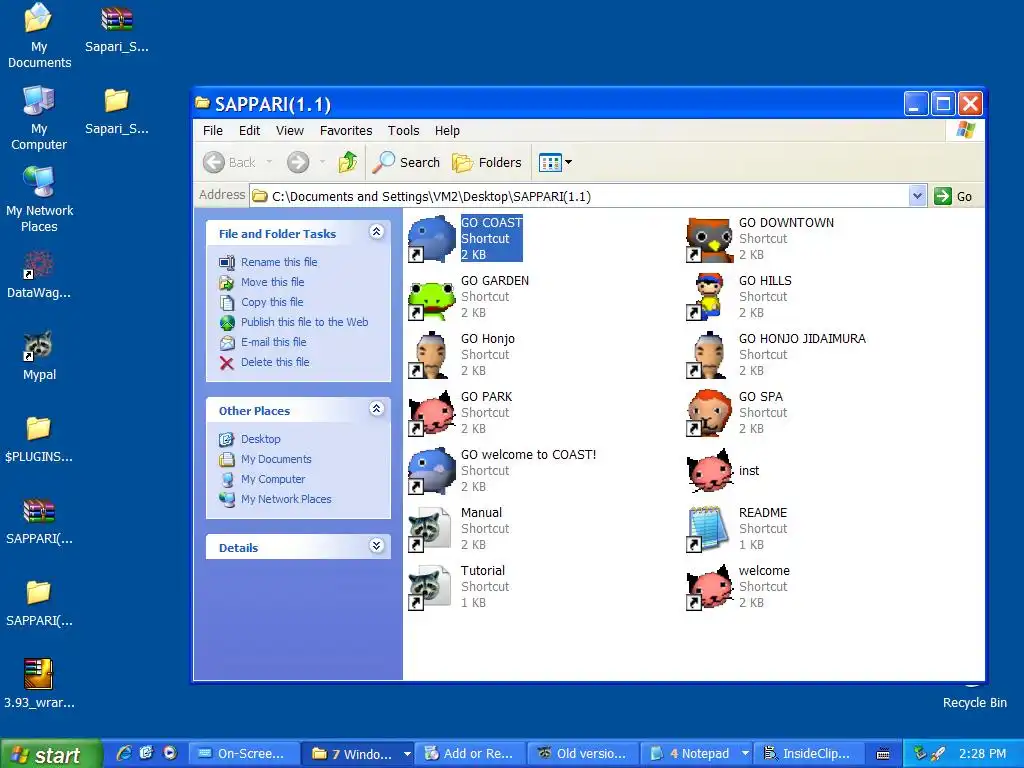
Task: Click the Forward arrow button
Action: 298,162
